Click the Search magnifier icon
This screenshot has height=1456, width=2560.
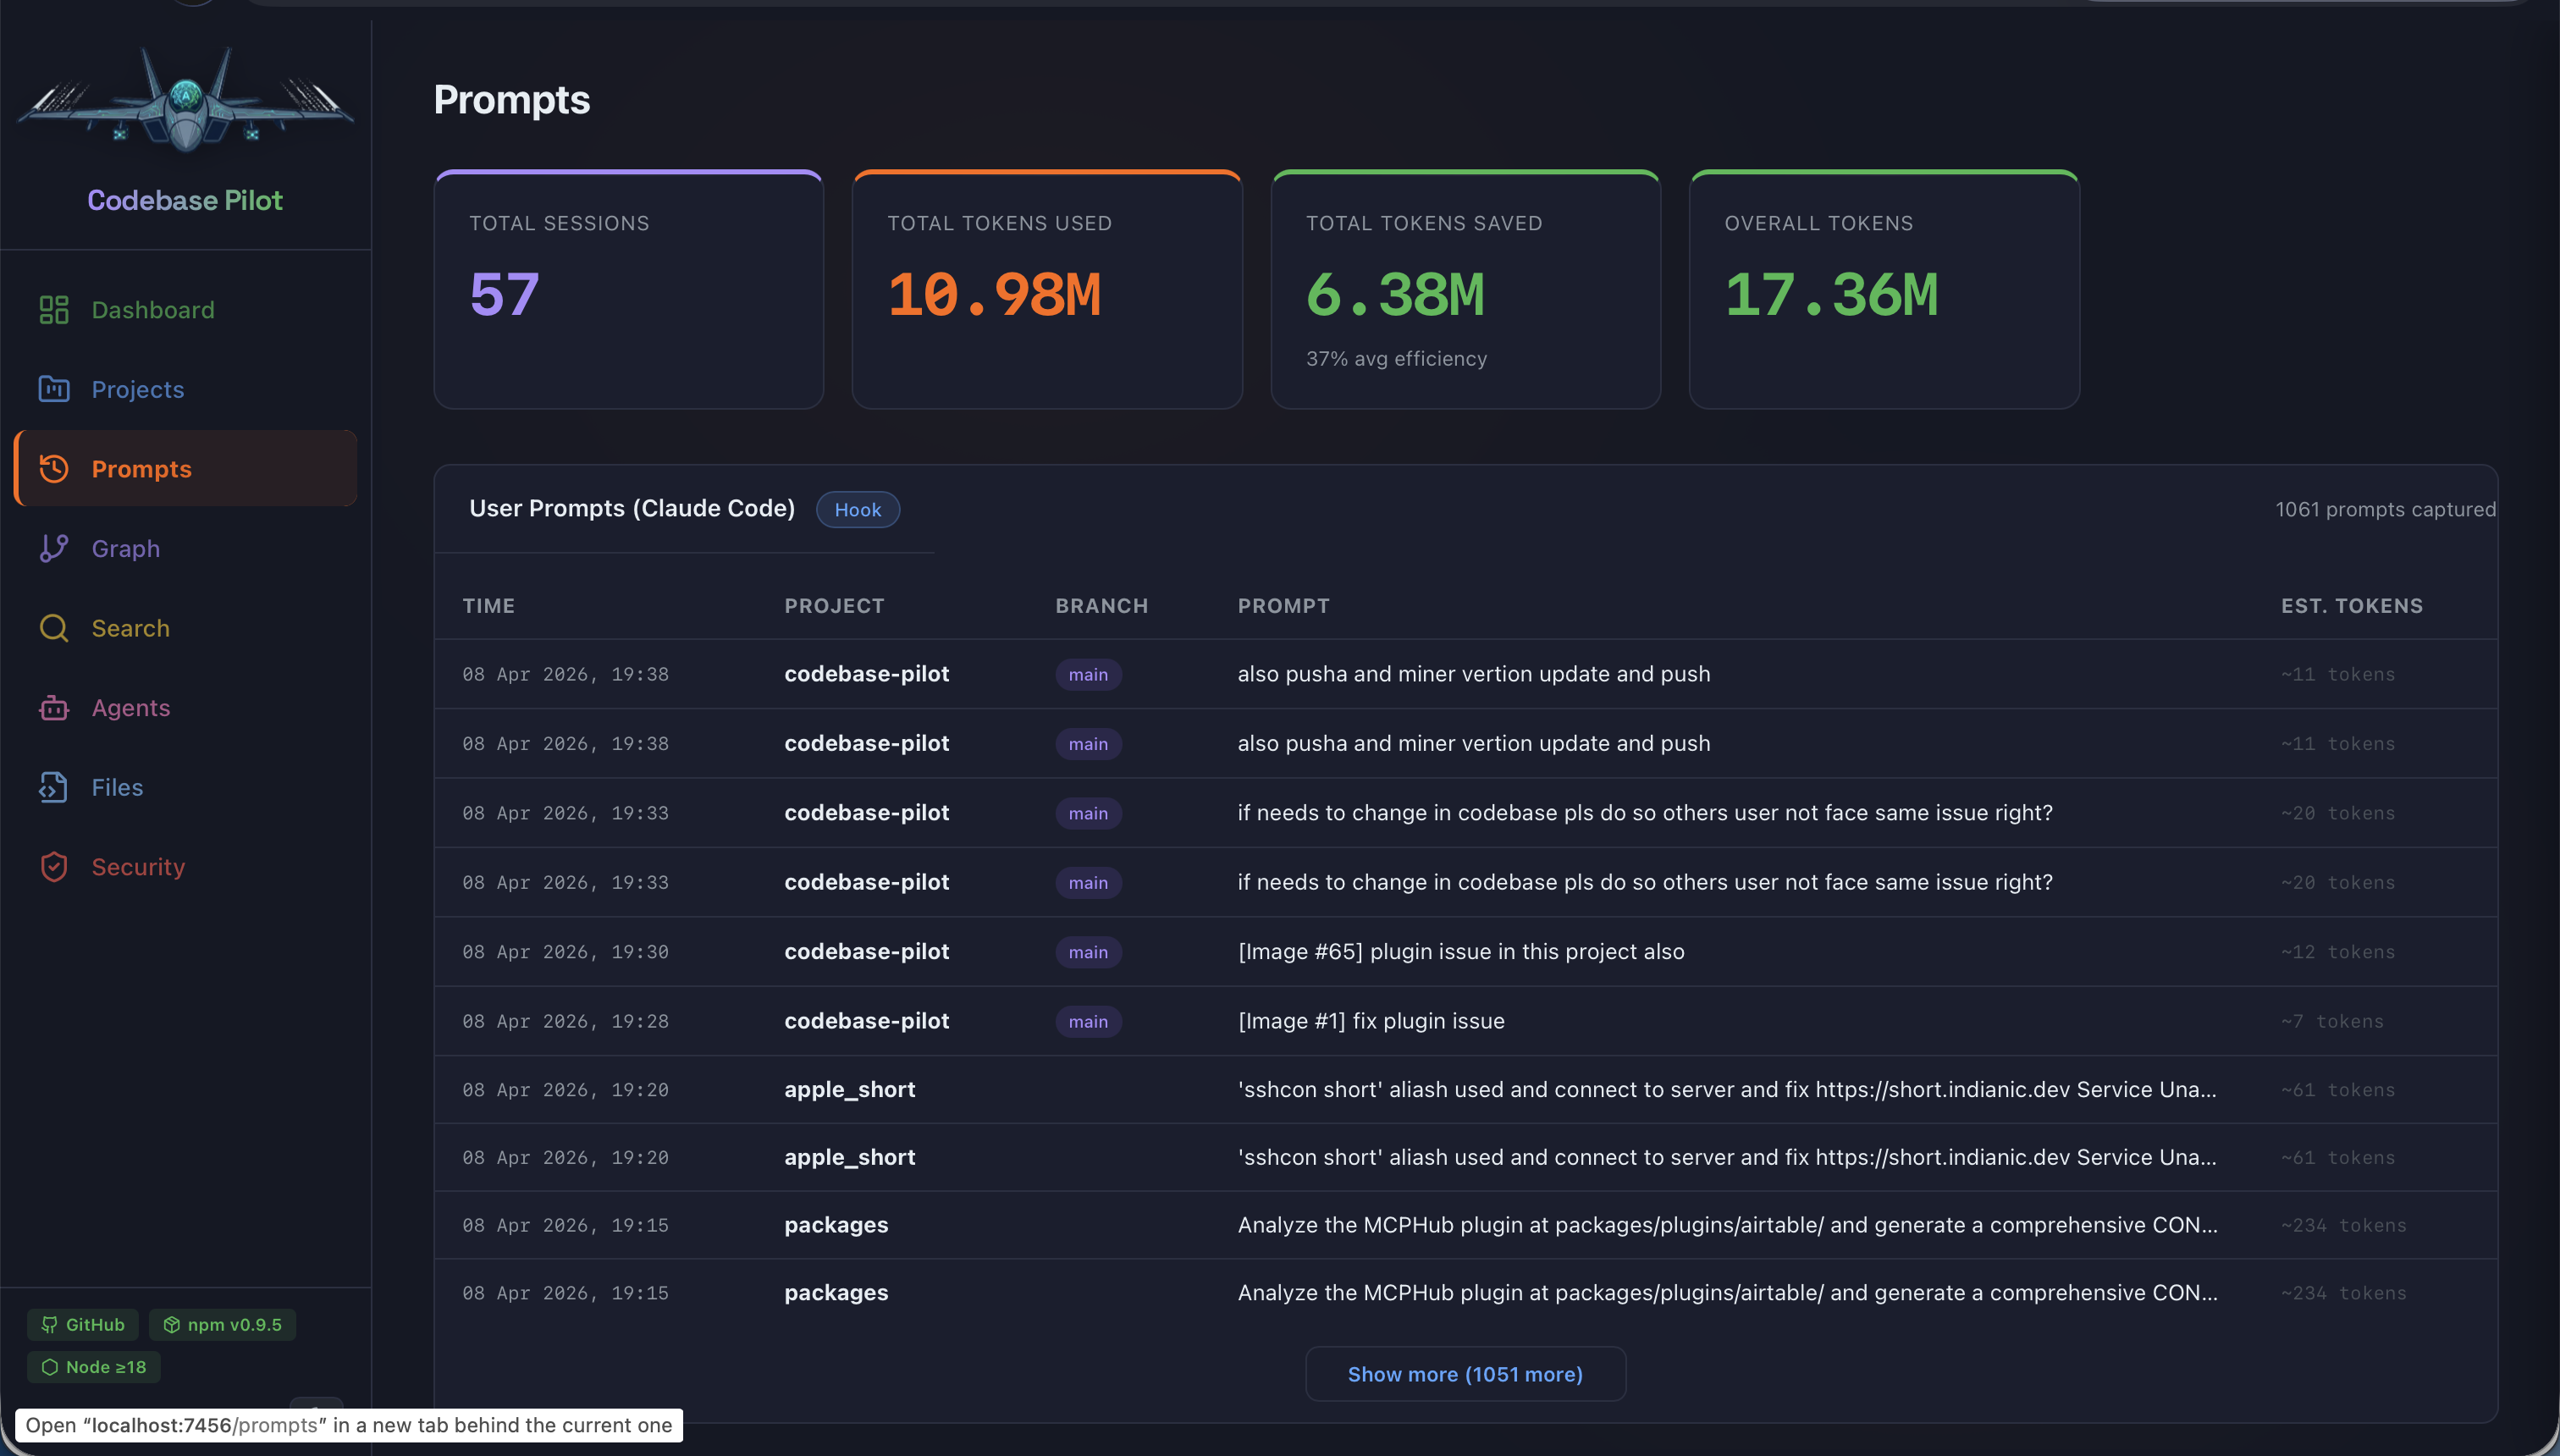(x=54, y=628)
